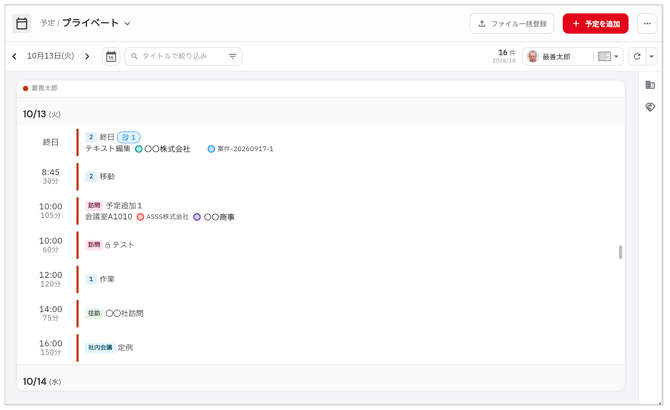Click the ○○商事 purple tag
670x410 pixels.
214,217
